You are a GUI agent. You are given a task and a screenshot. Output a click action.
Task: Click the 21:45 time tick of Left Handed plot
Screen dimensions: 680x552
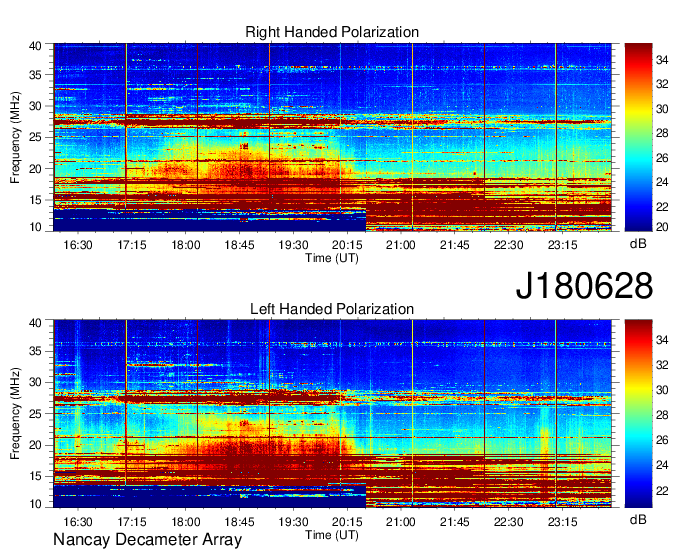coord(454,521)
